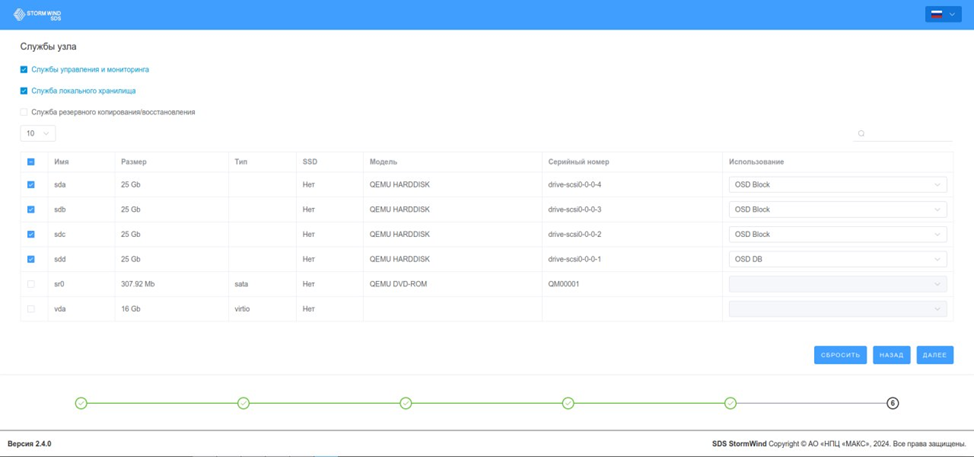This screenshot has height=457, width=974.
Task: Click the second completed step checkmark
Action: (x=244, y=403)
